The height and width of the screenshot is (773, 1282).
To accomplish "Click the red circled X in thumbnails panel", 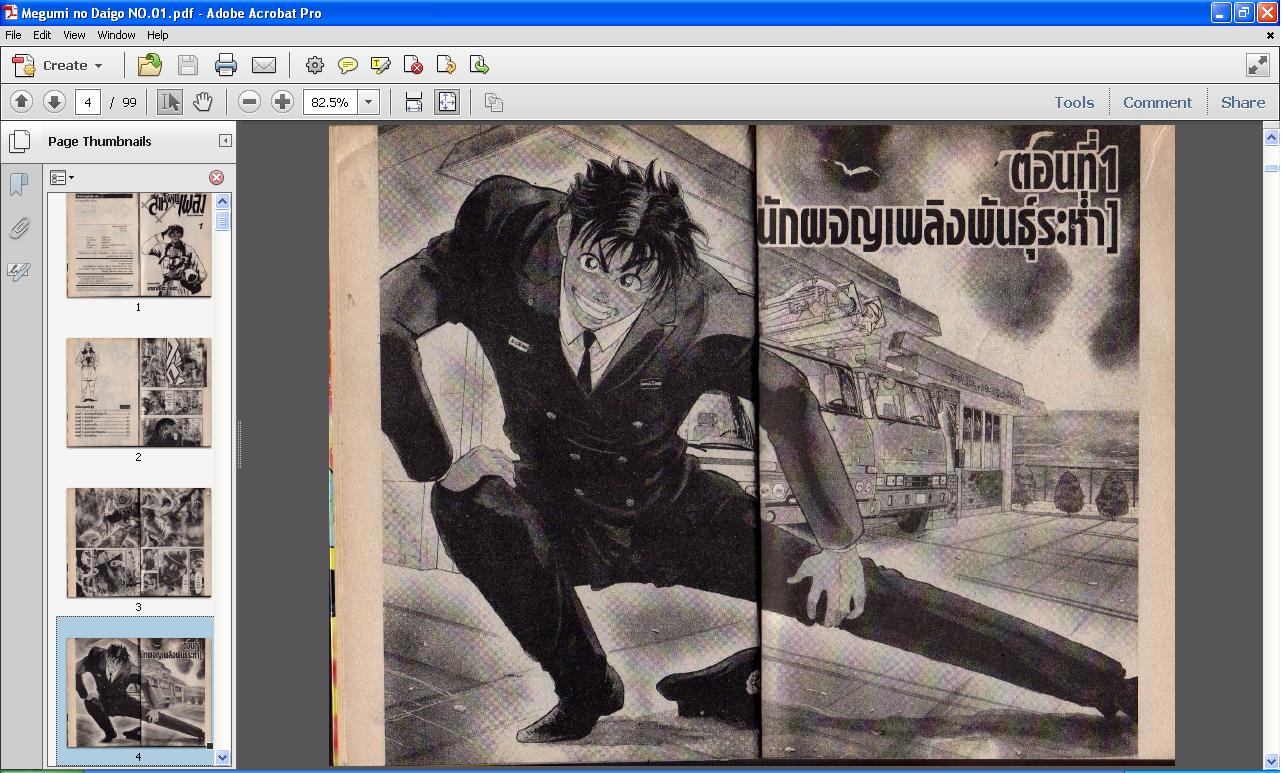I will (216, 177).
